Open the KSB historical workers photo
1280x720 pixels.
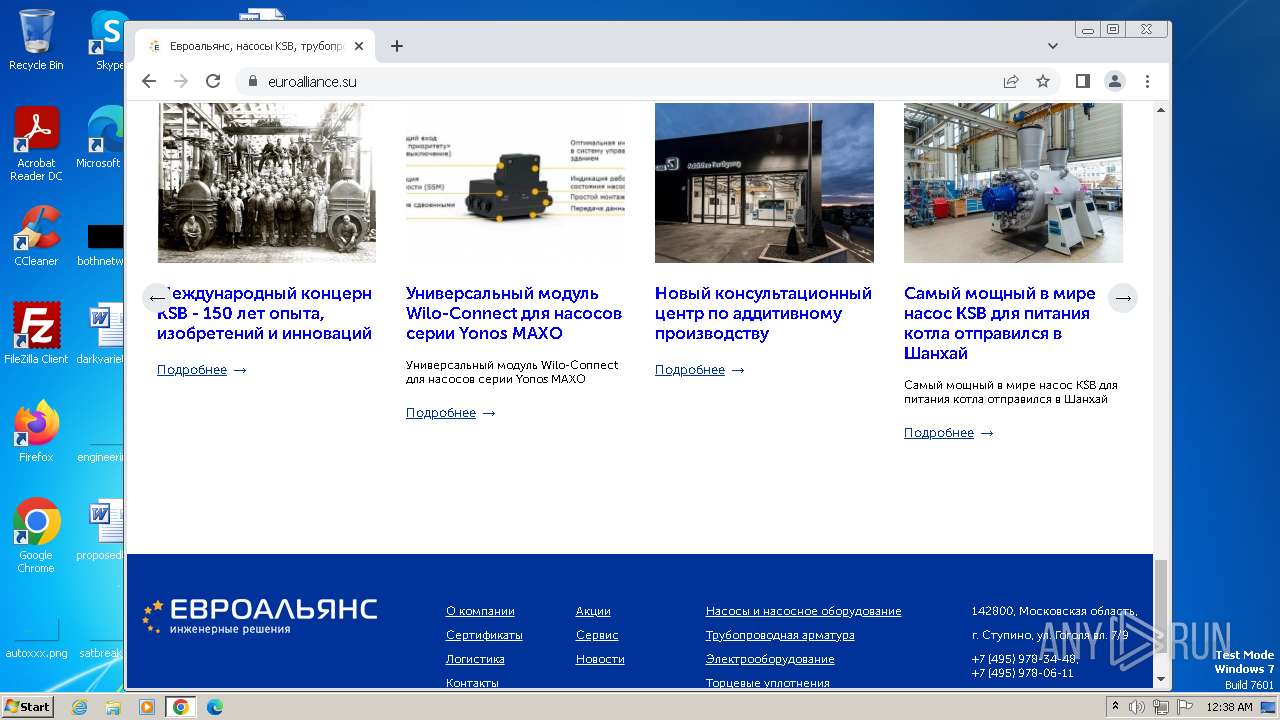click(267, 182)
